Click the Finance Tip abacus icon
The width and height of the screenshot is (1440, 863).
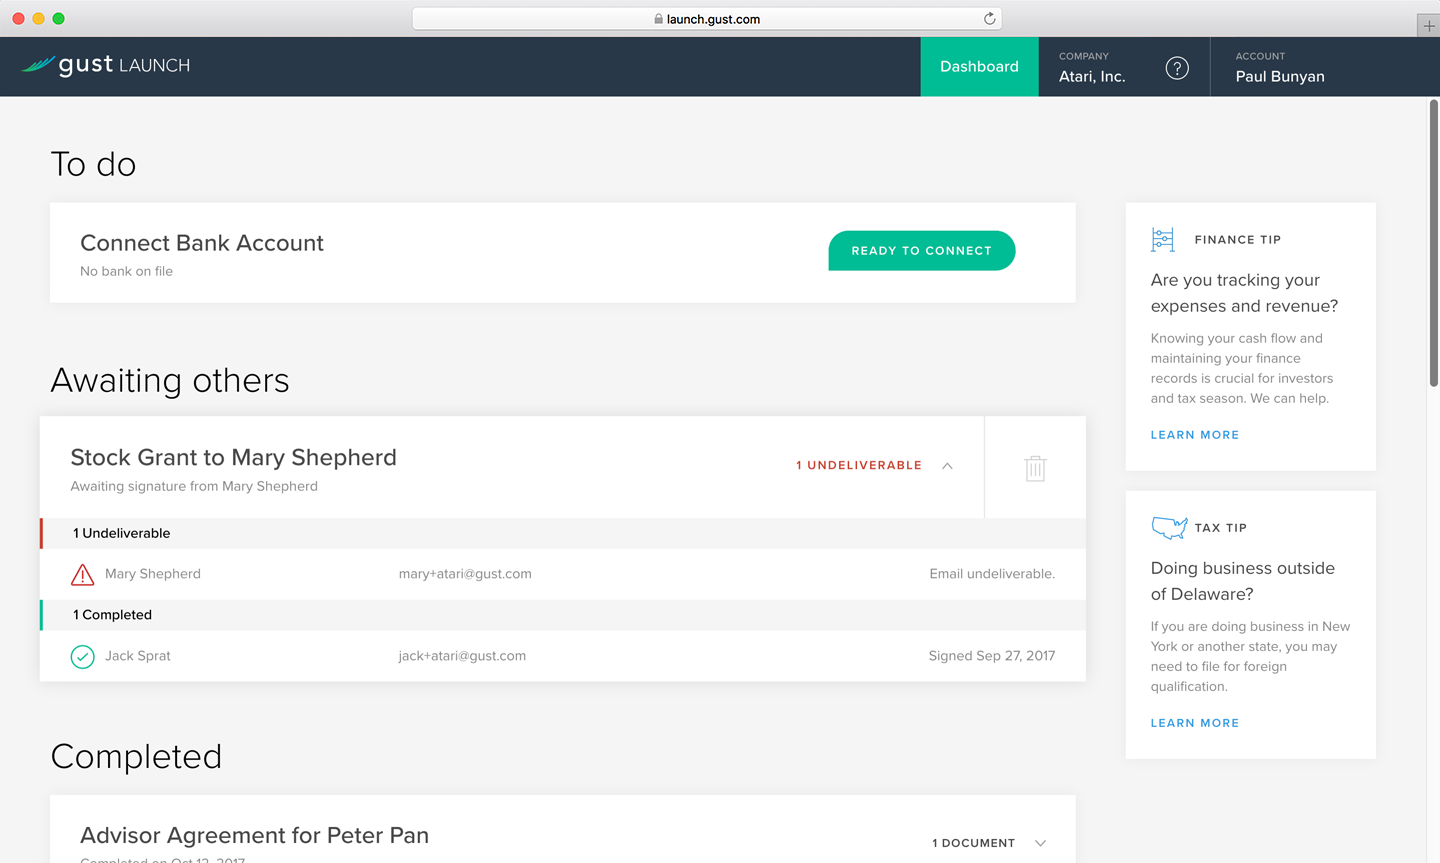[1163, 240]
